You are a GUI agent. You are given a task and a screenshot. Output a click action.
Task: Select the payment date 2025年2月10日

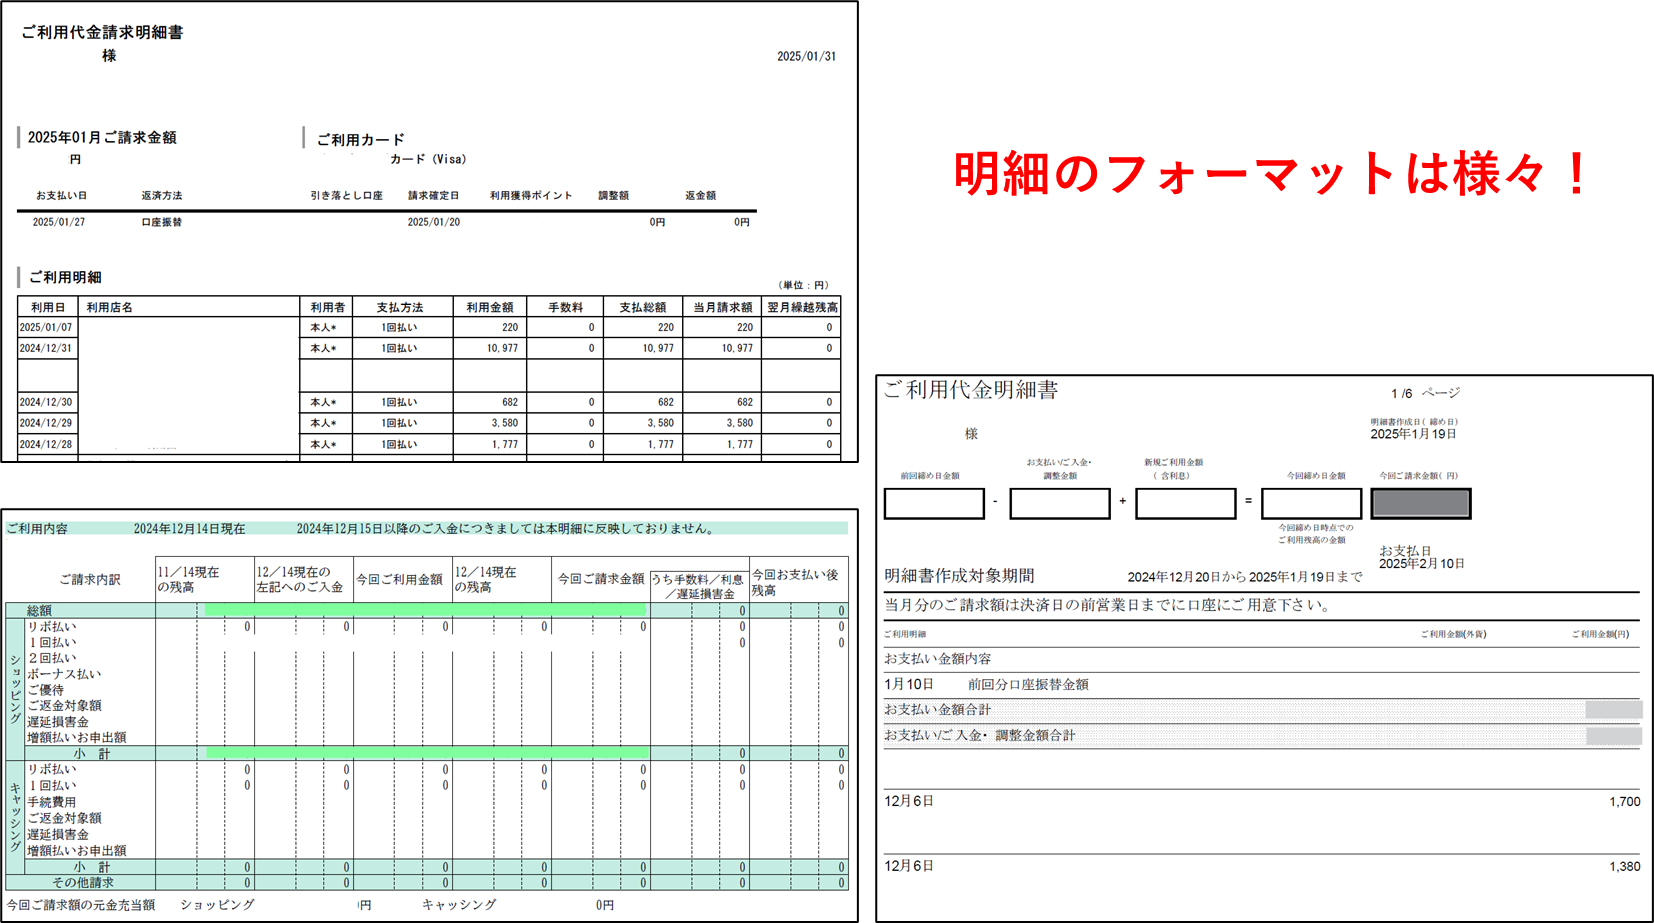1422,565
